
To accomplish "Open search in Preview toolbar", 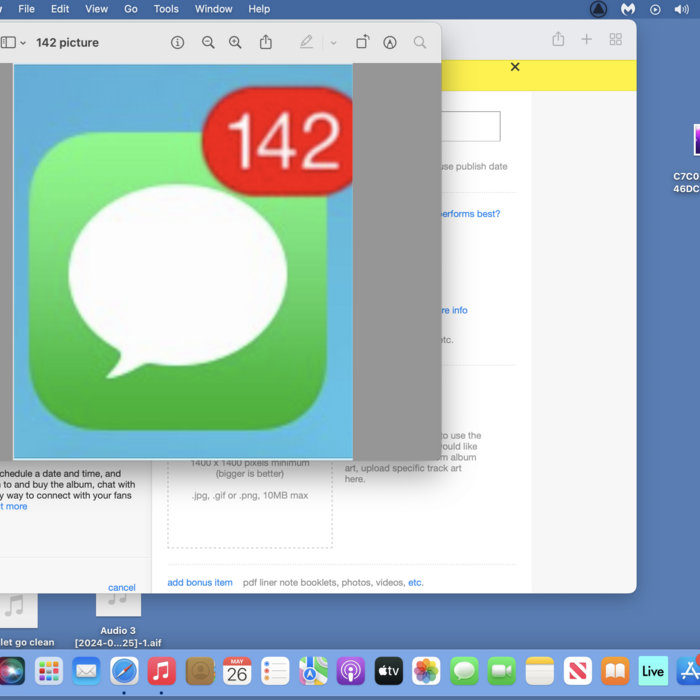I will (x=420, y=42).
